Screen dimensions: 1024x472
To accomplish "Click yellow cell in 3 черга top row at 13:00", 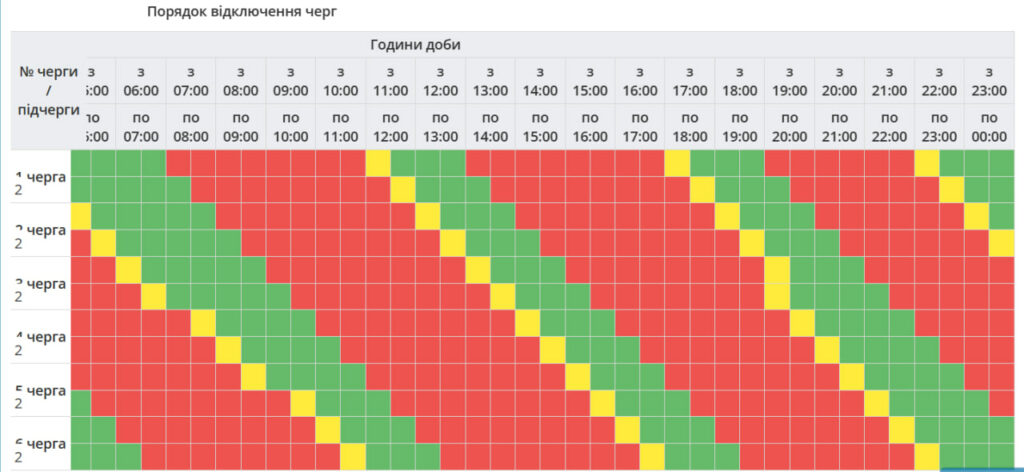I will click(x=478, y=269).
